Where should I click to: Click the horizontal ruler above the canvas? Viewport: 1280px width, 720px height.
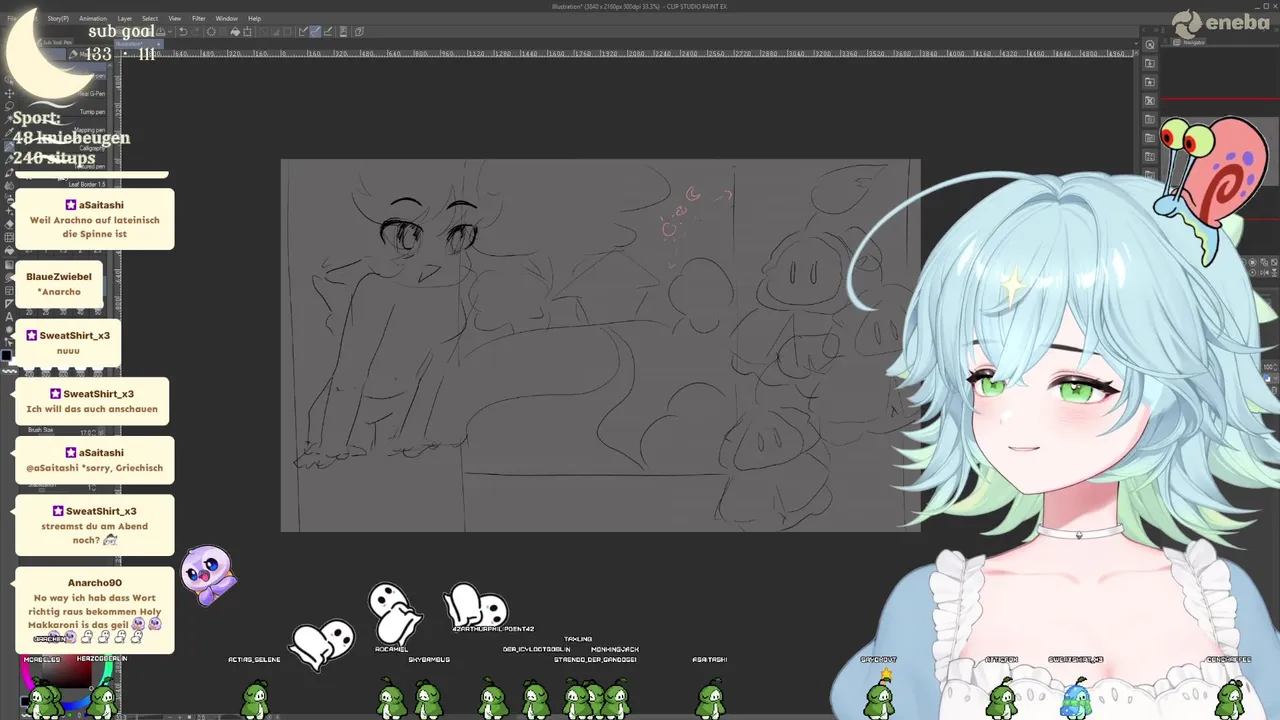[630, 53]
